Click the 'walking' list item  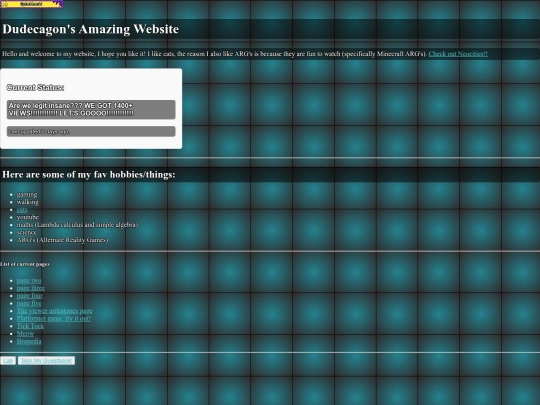(28, 202)
